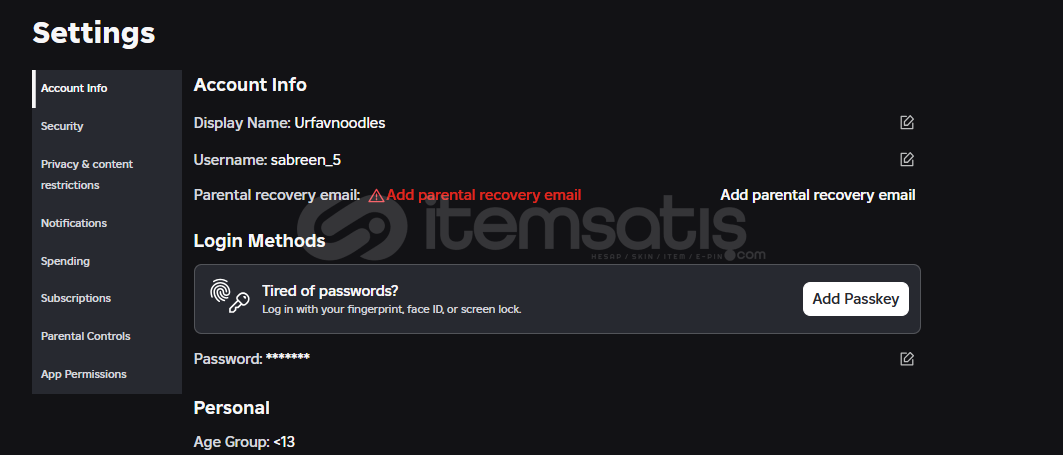Click the fingerprint and key passkey icon

pos(229,296)
